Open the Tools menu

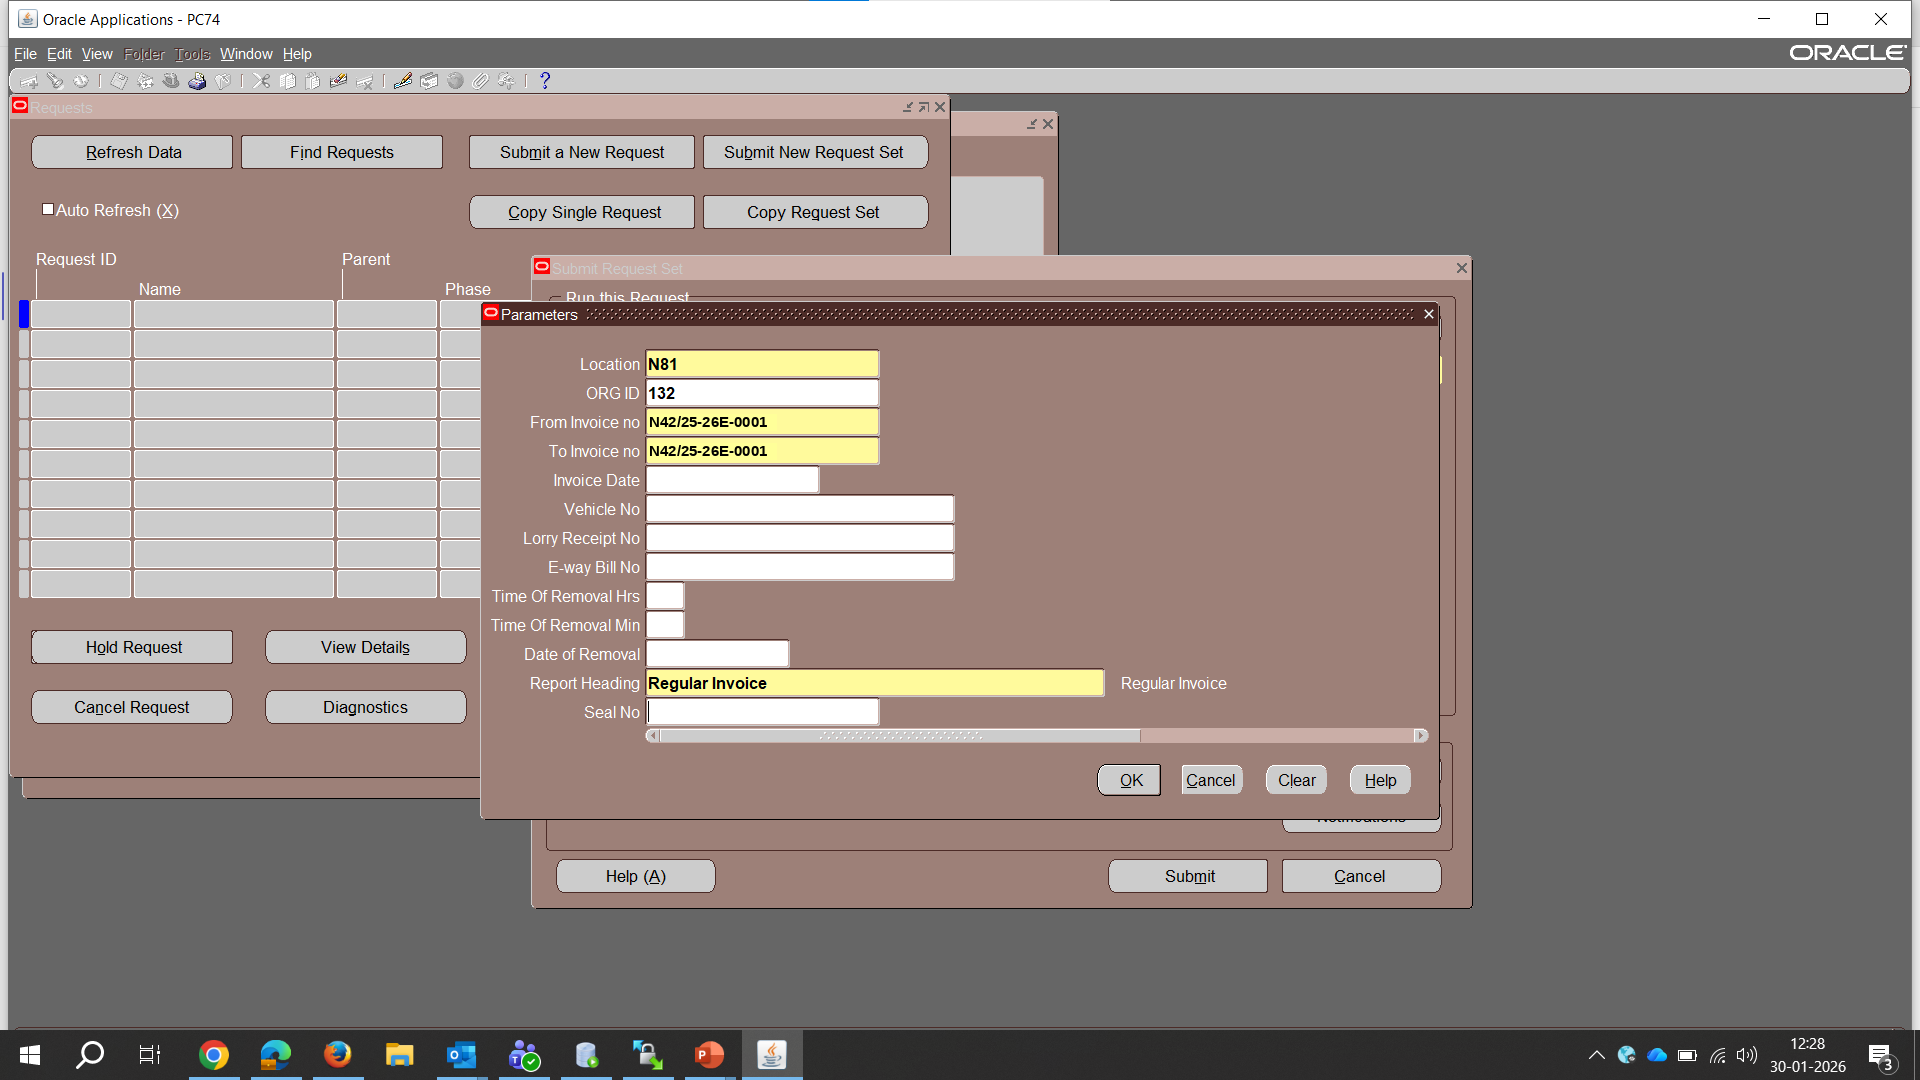tap(192, 54)
